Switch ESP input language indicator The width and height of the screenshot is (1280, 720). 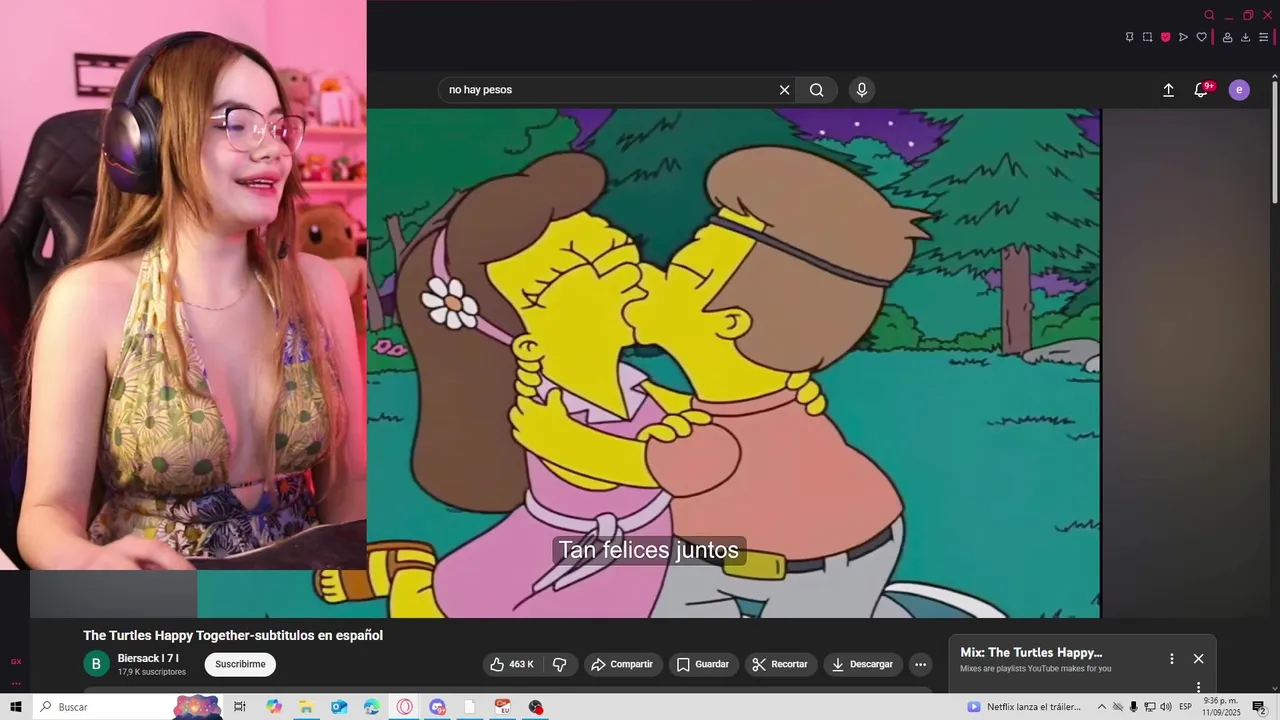click(1186, 707)
